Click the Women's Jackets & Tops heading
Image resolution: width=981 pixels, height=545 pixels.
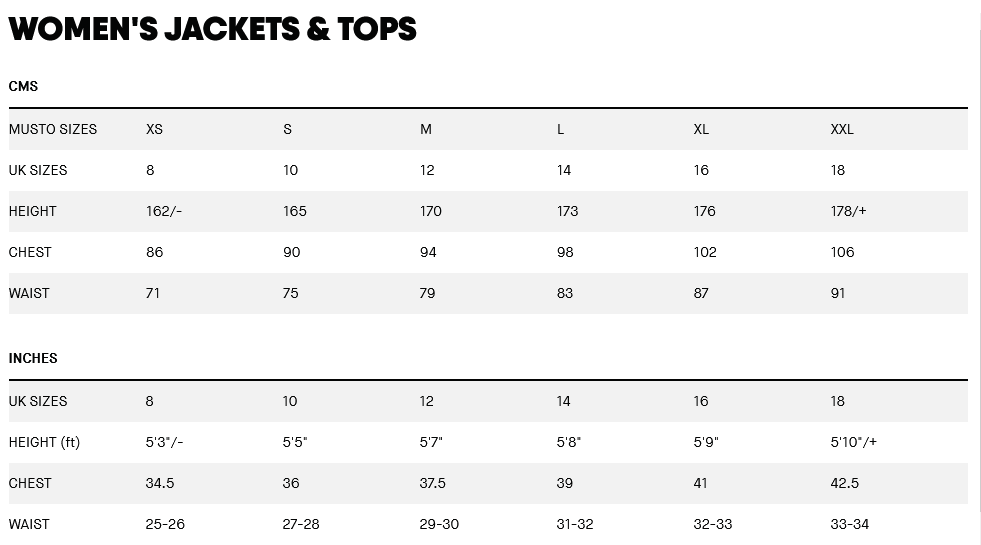[x=212, y=29]
